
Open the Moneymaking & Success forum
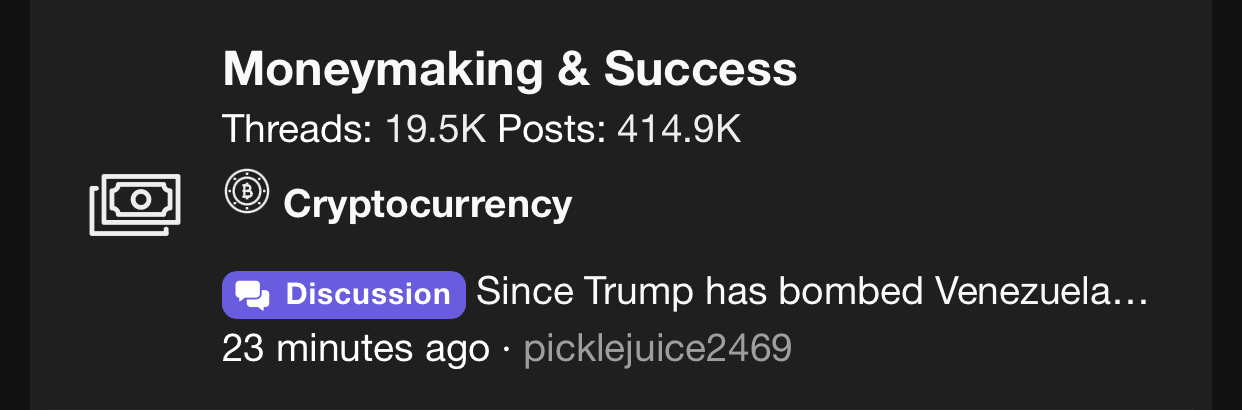(x=509, y=70)
